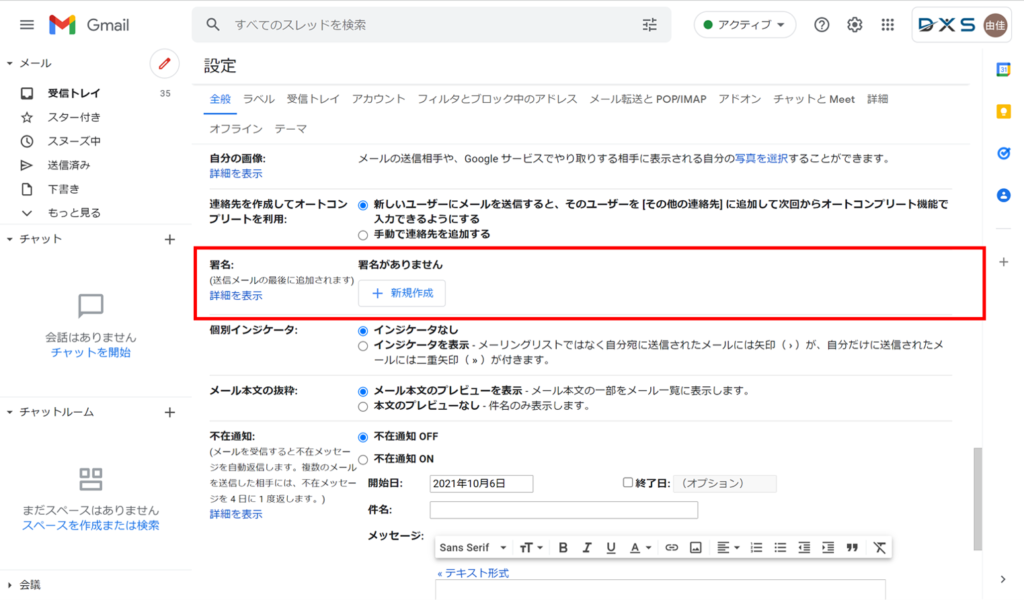Check the 終了日 checkbox
The image size is (1024, 600).
click(628, 482)
